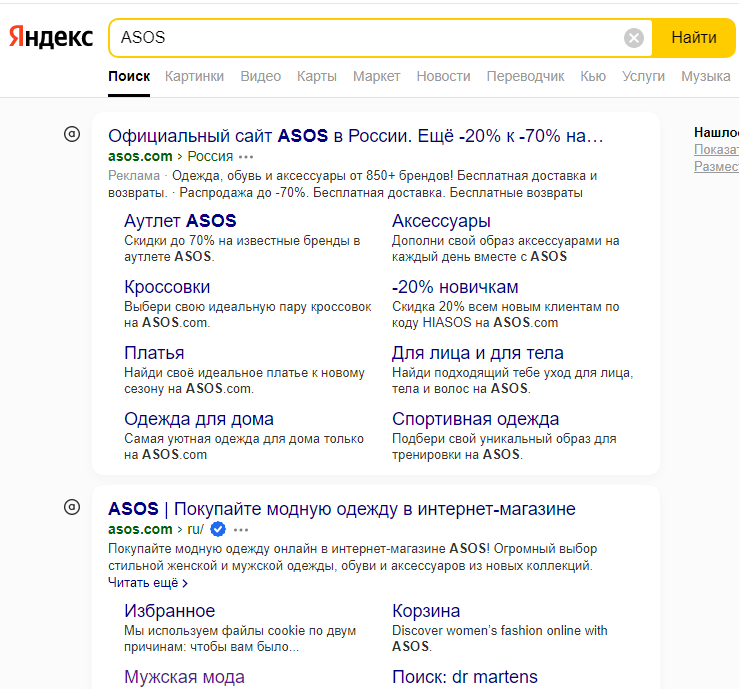Open the Спортивная одежда sitelink
The width and height of the screenshot is (739, 689).
(476, 418)
